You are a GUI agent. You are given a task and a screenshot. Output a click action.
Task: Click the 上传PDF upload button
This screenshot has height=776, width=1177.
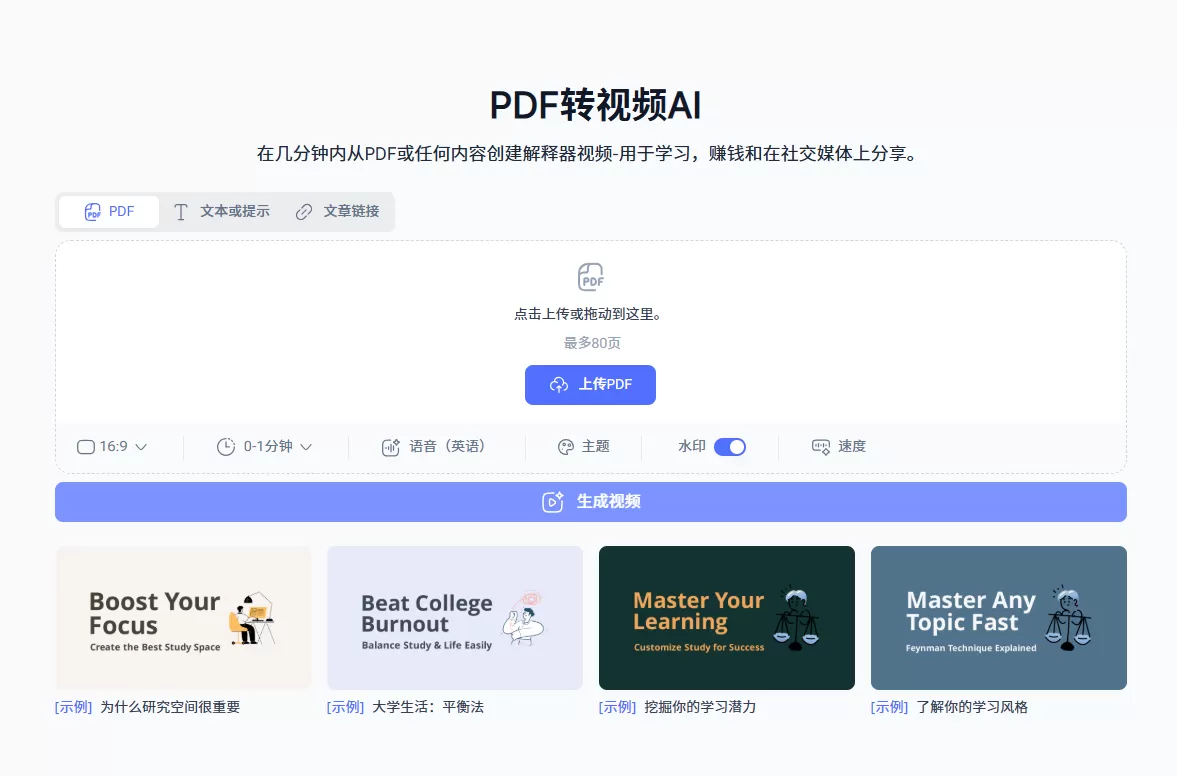click(x=590, y=385)
